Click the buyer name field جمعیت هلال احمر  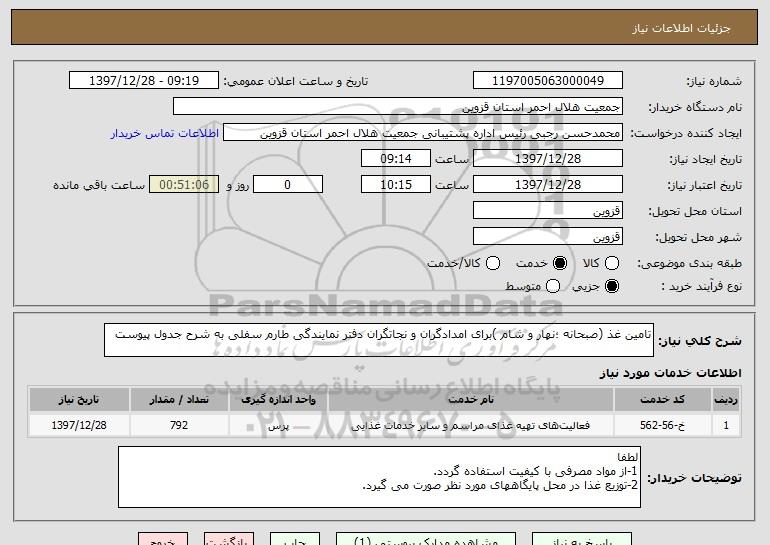coord(398,107)
